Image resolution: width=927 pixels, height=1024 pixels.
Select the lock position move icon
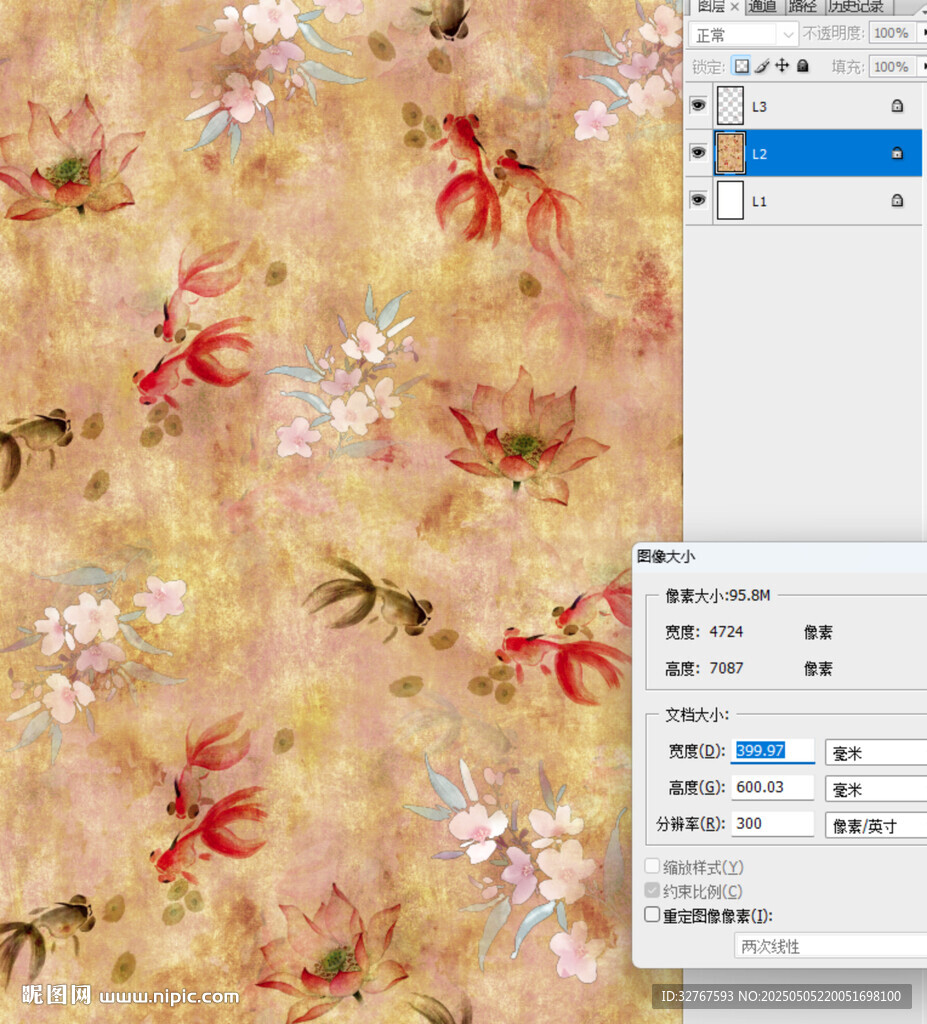point(781,66)
